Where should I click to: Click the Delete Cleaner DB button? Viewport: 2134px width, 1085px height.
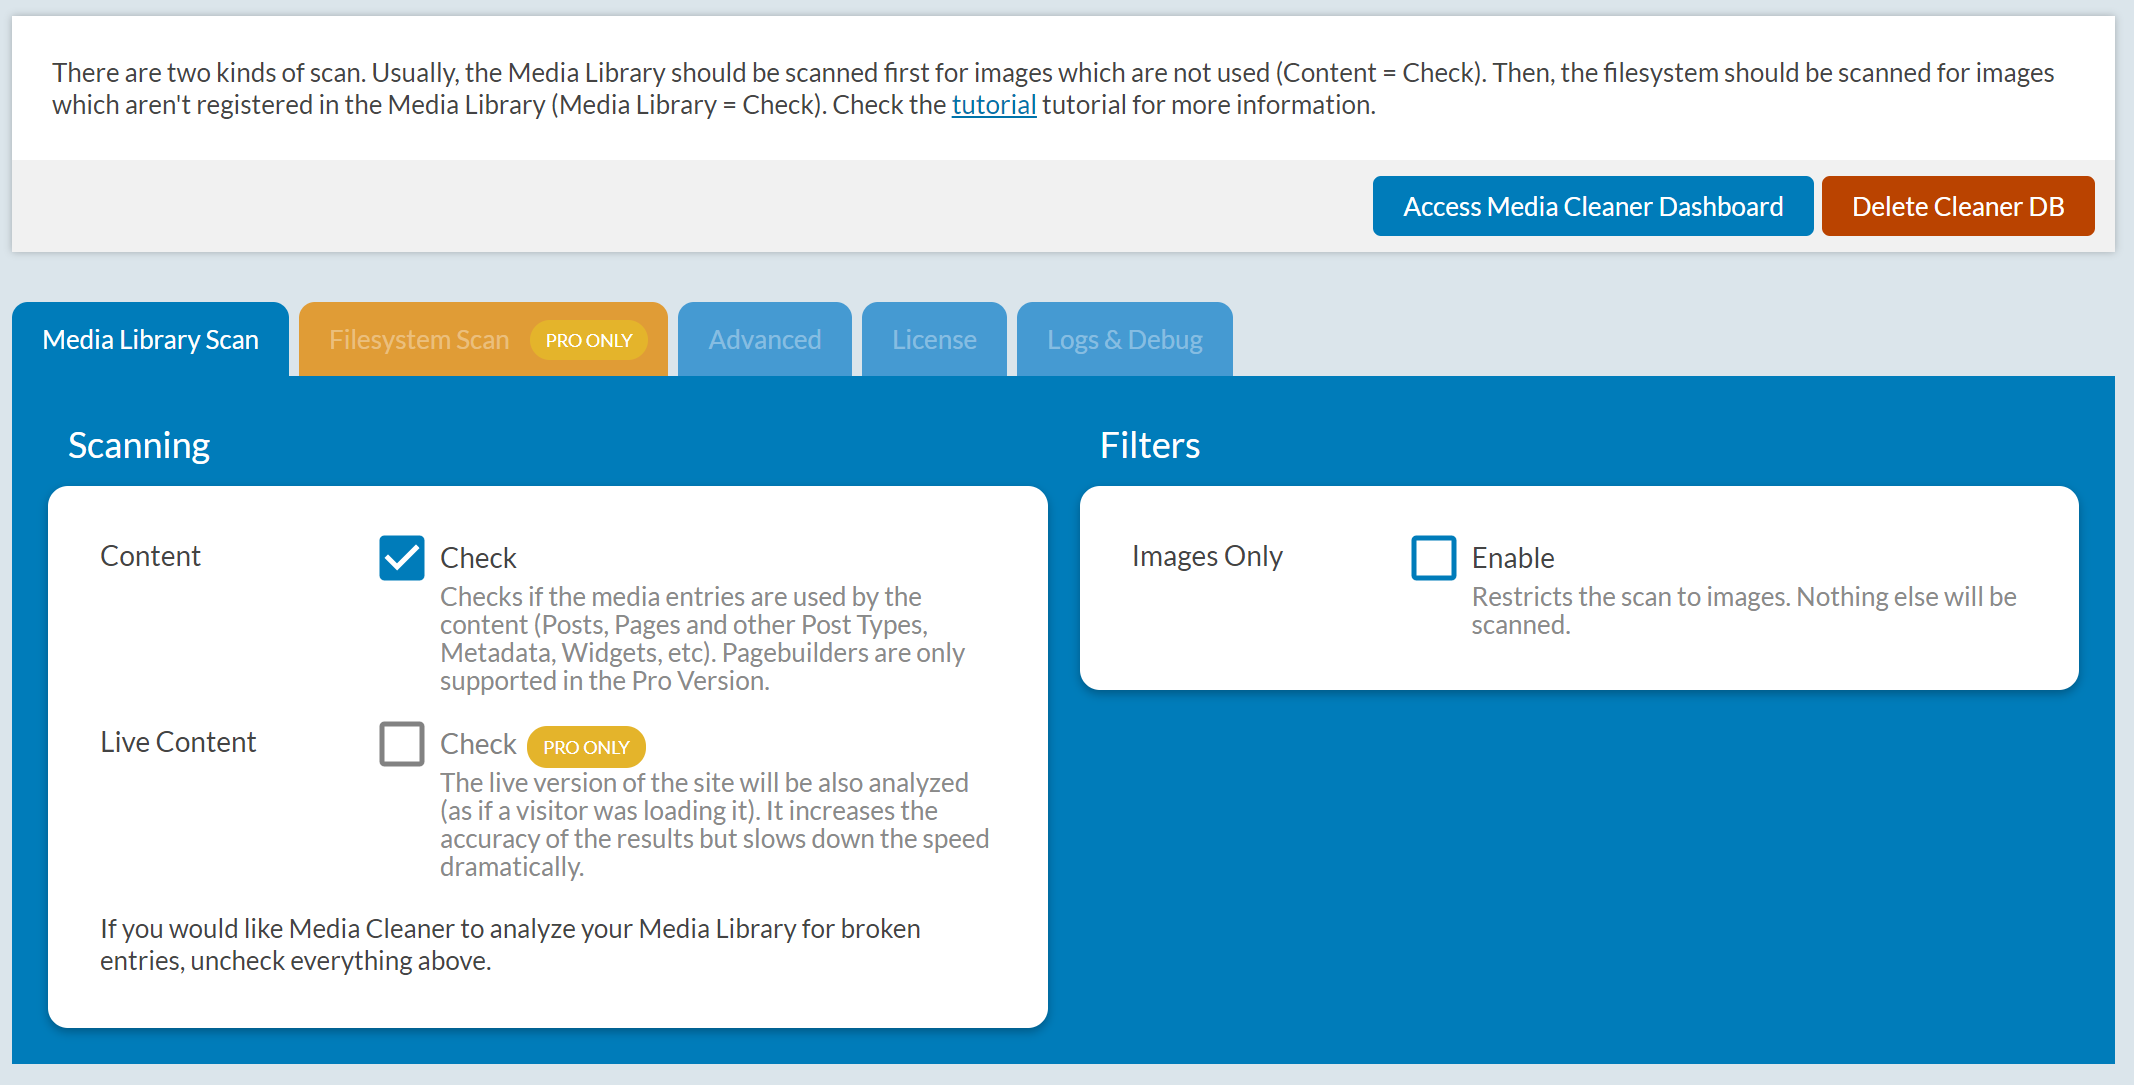tap(1958, 206)
